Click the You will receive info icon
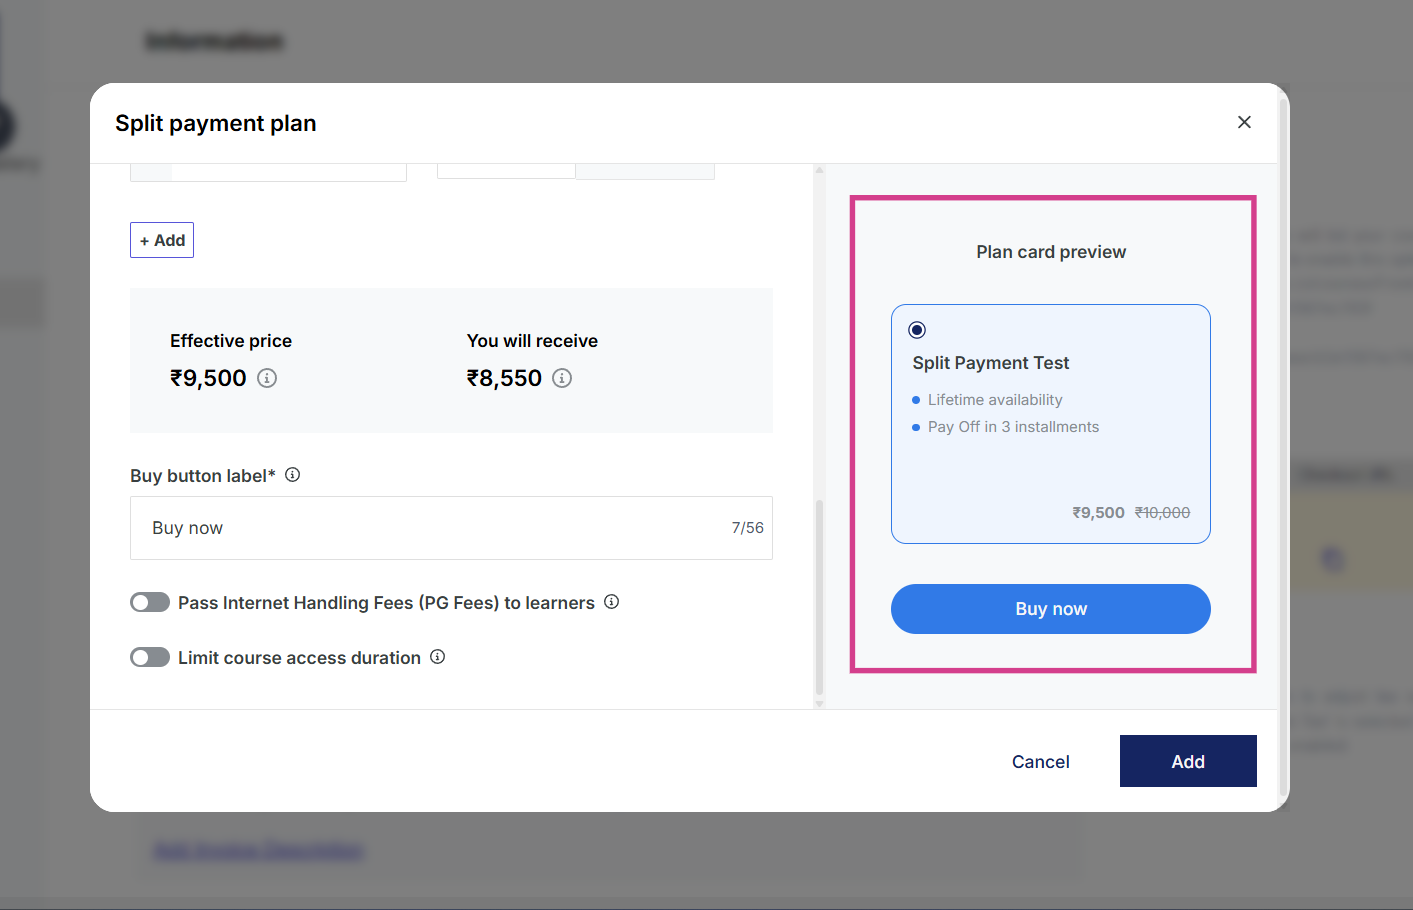Viewport: 1413px width, 910px height. [x=562, y=378]
